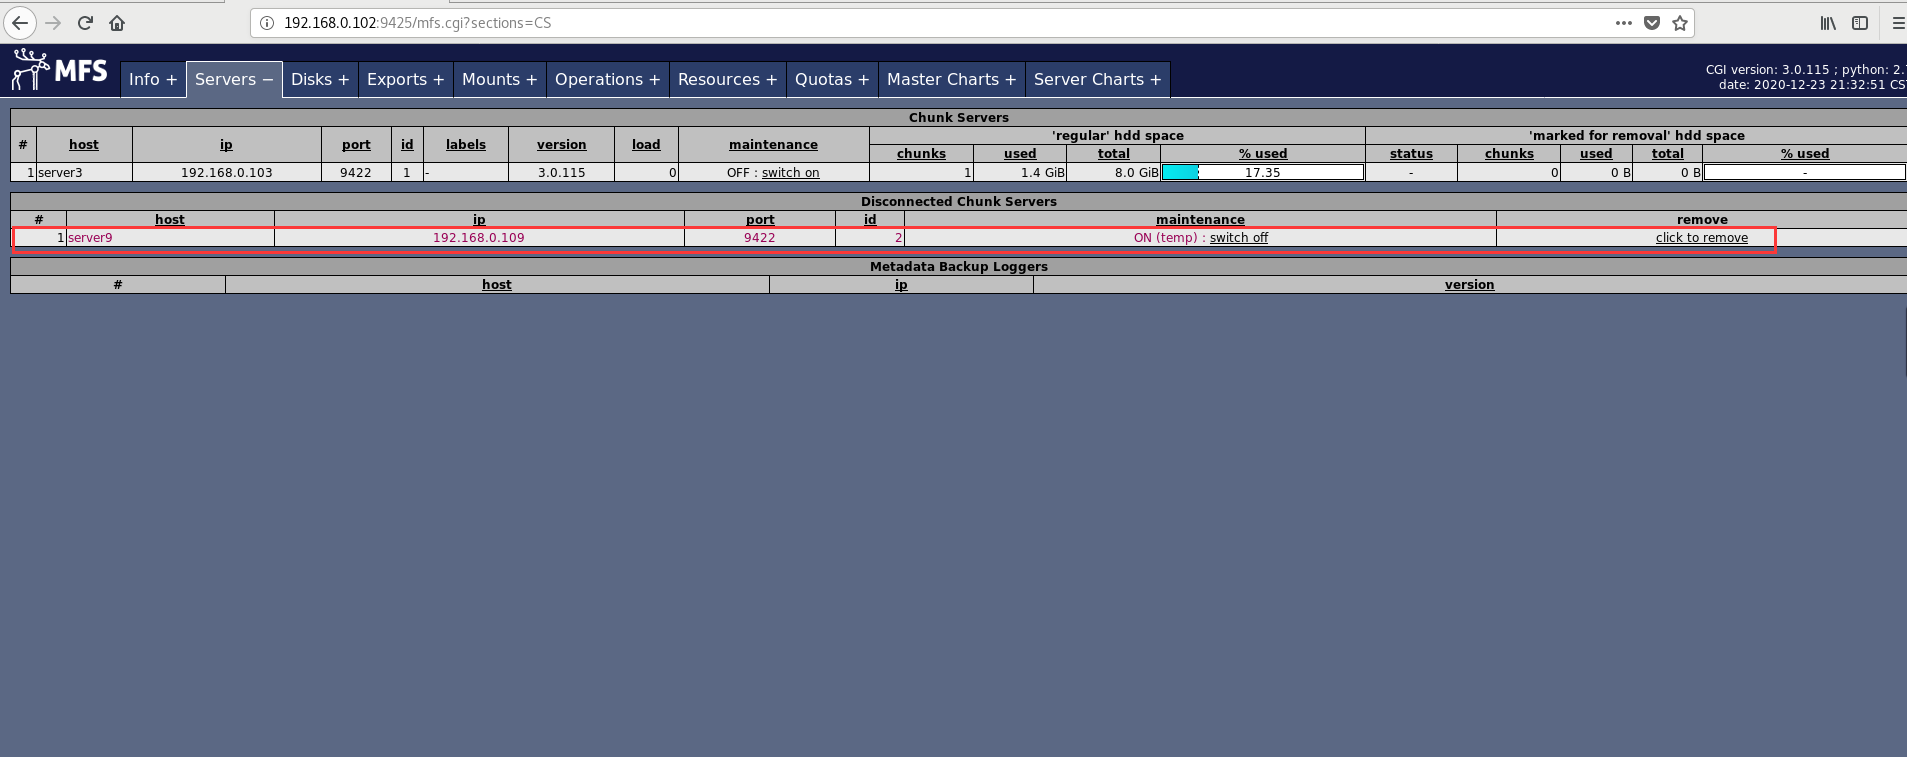The width and height of the screenshot is (1907, 757).
Task: Open the Exports tab
Action: (x=405, y=79)
